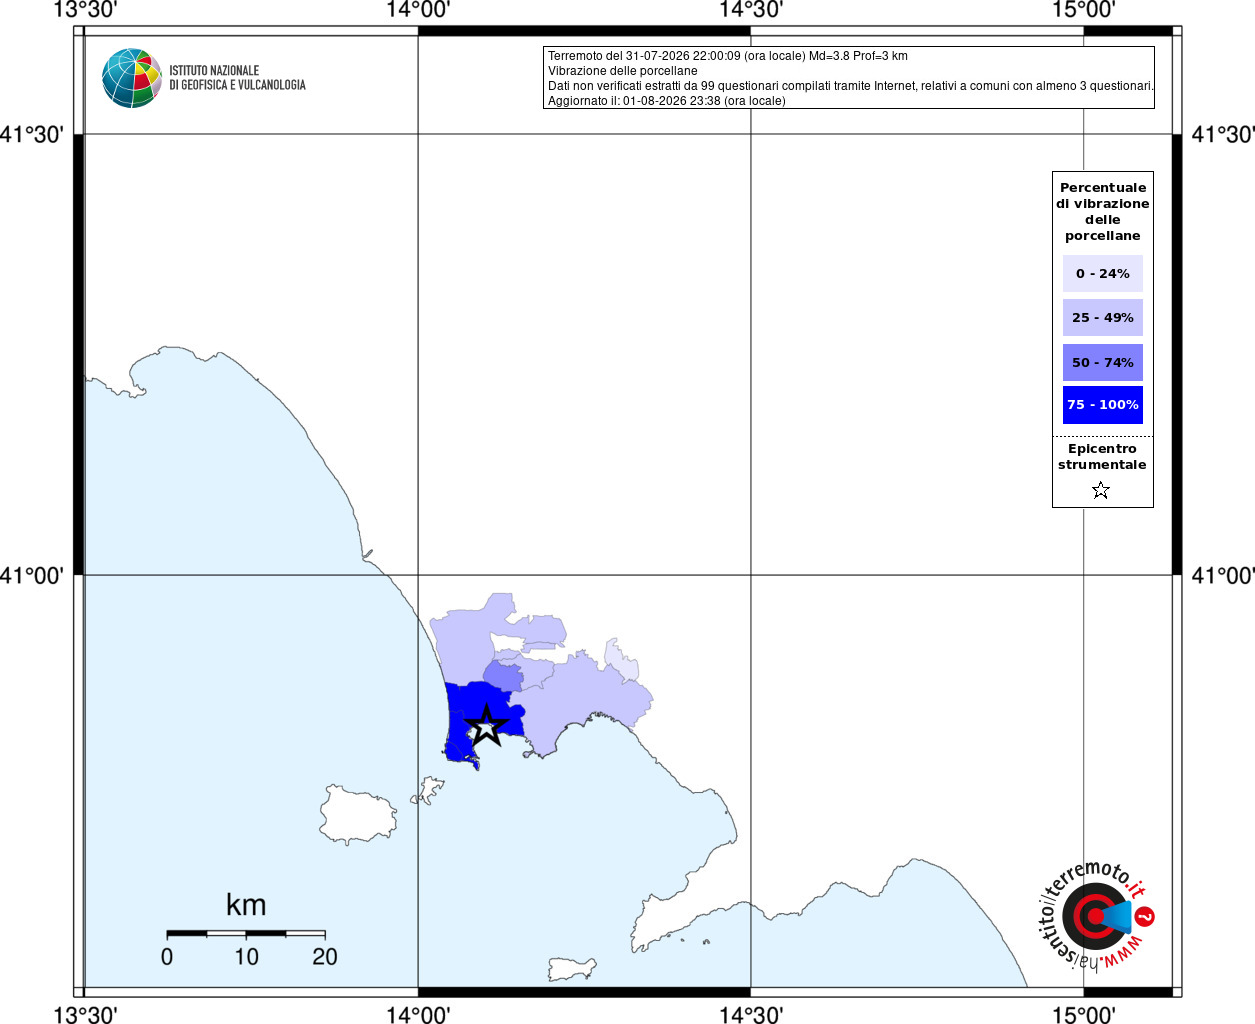The image size is (1255, 1024).
Task: Click the 'Aggiornato il: 01-08-2026' line
Action: click(x=666, y=101)
